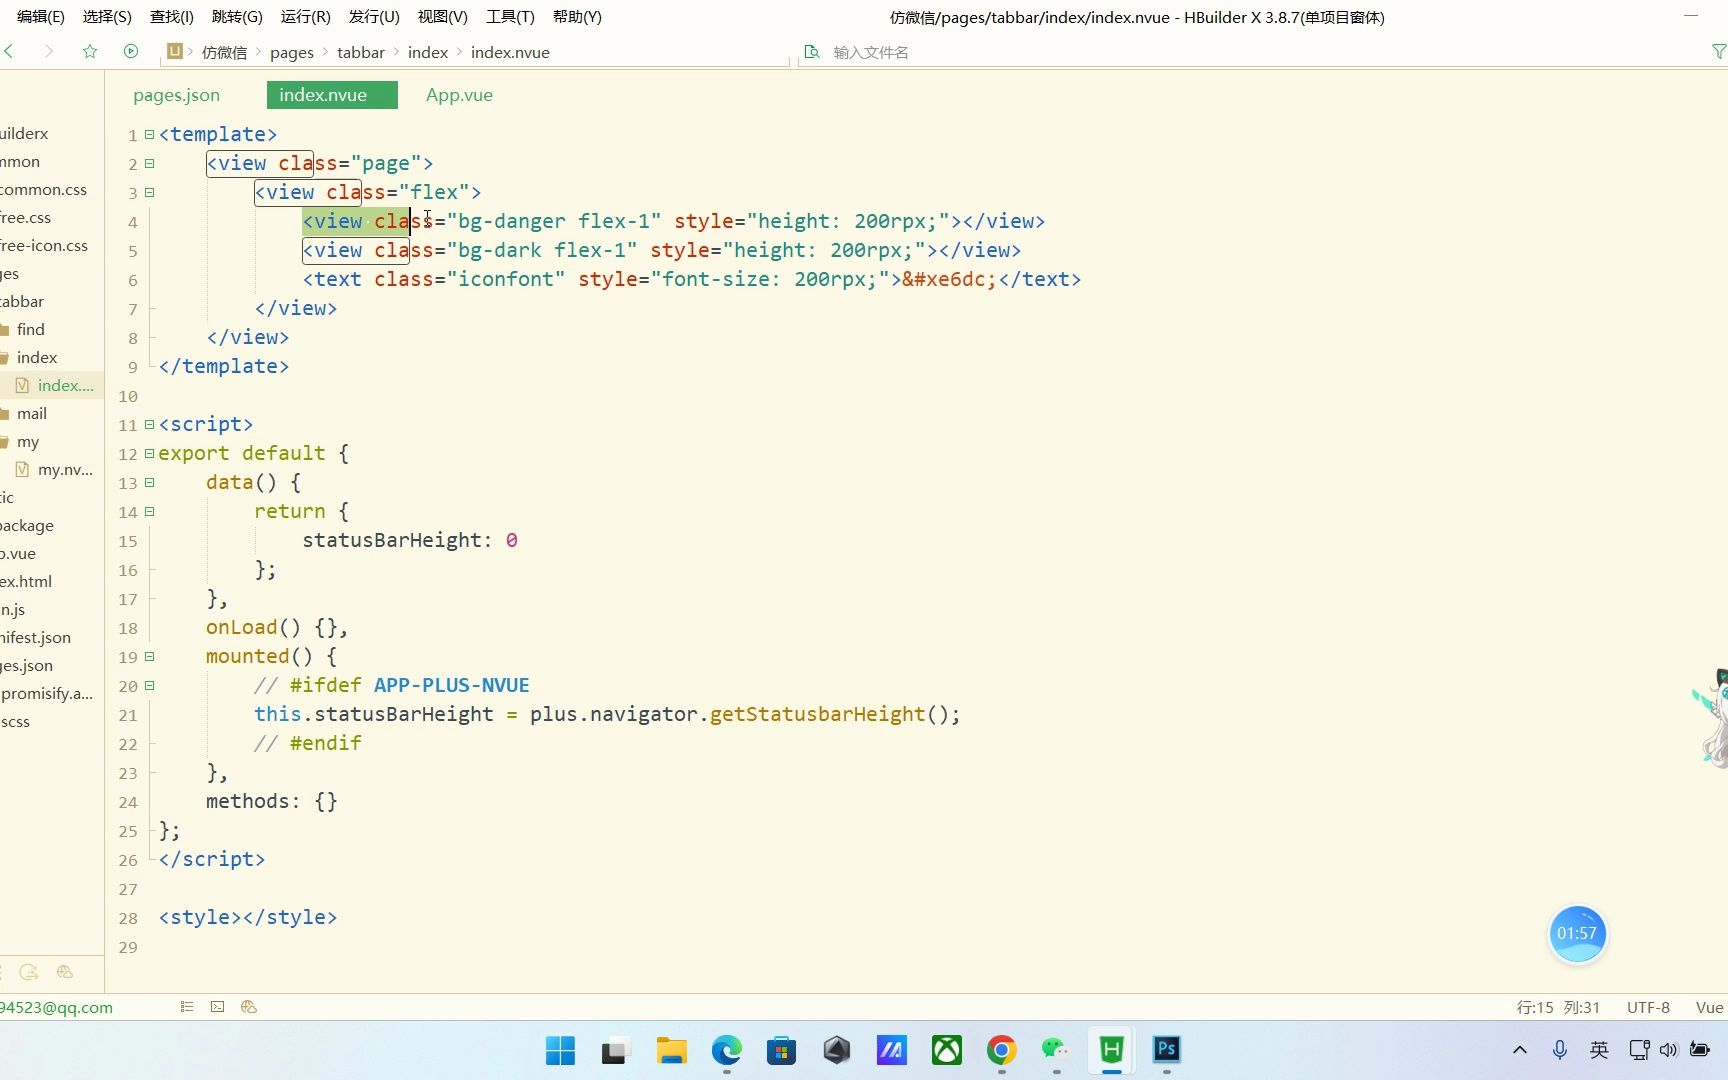Open the 选择(S) menu

point(106,17)
